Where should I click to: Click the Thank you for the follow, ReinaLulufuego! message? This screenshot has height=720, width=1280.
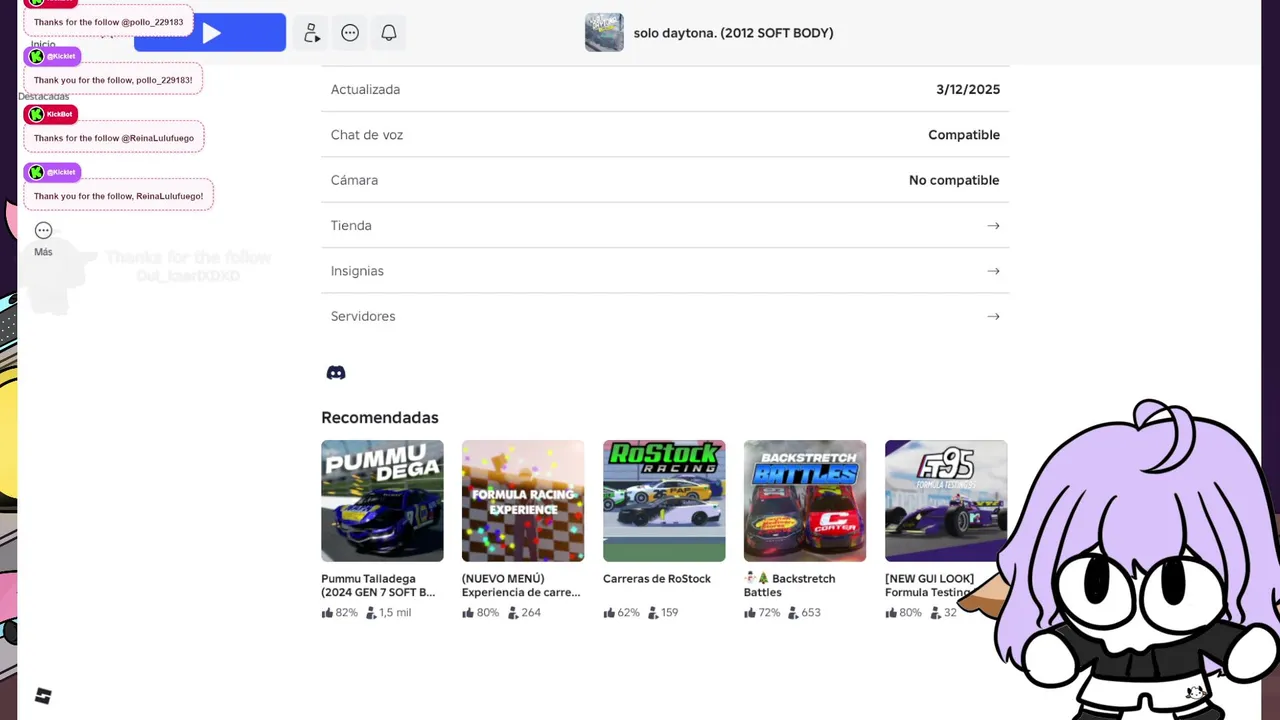click(118, 196)
